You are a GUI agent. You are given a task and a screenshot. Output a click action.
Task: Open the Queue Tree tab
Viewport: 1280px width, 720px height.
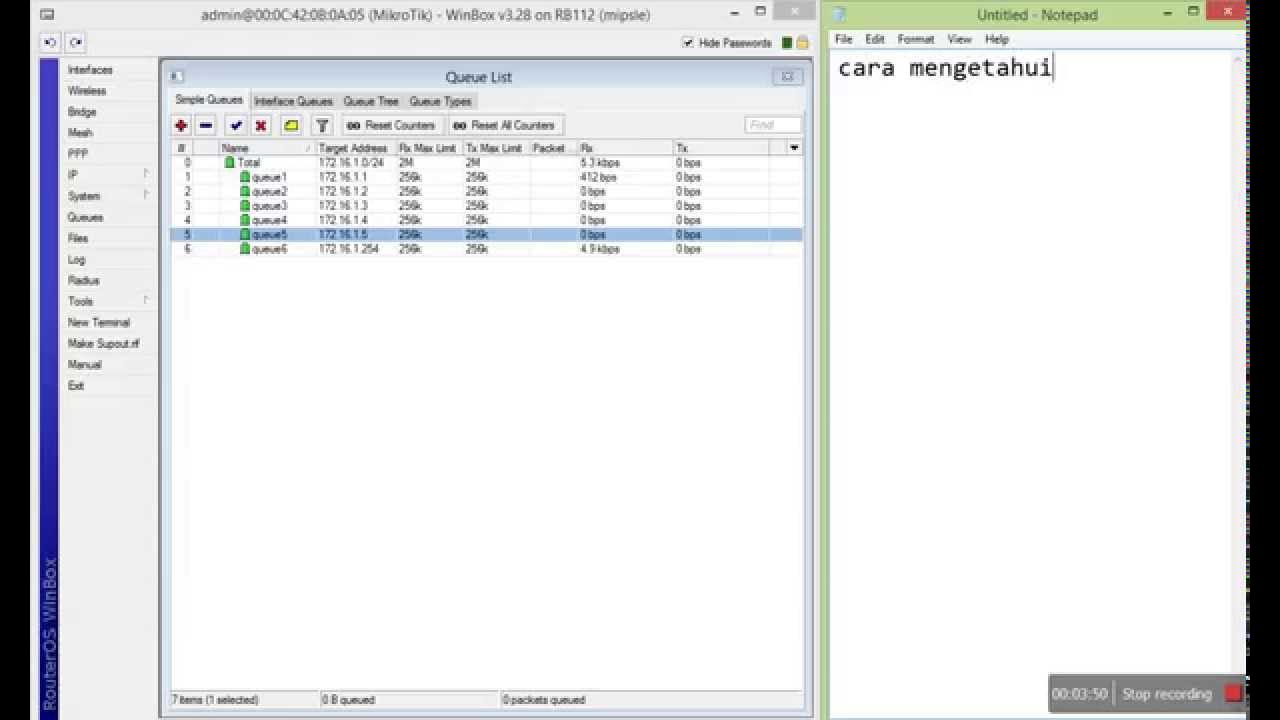coord(371,101)
